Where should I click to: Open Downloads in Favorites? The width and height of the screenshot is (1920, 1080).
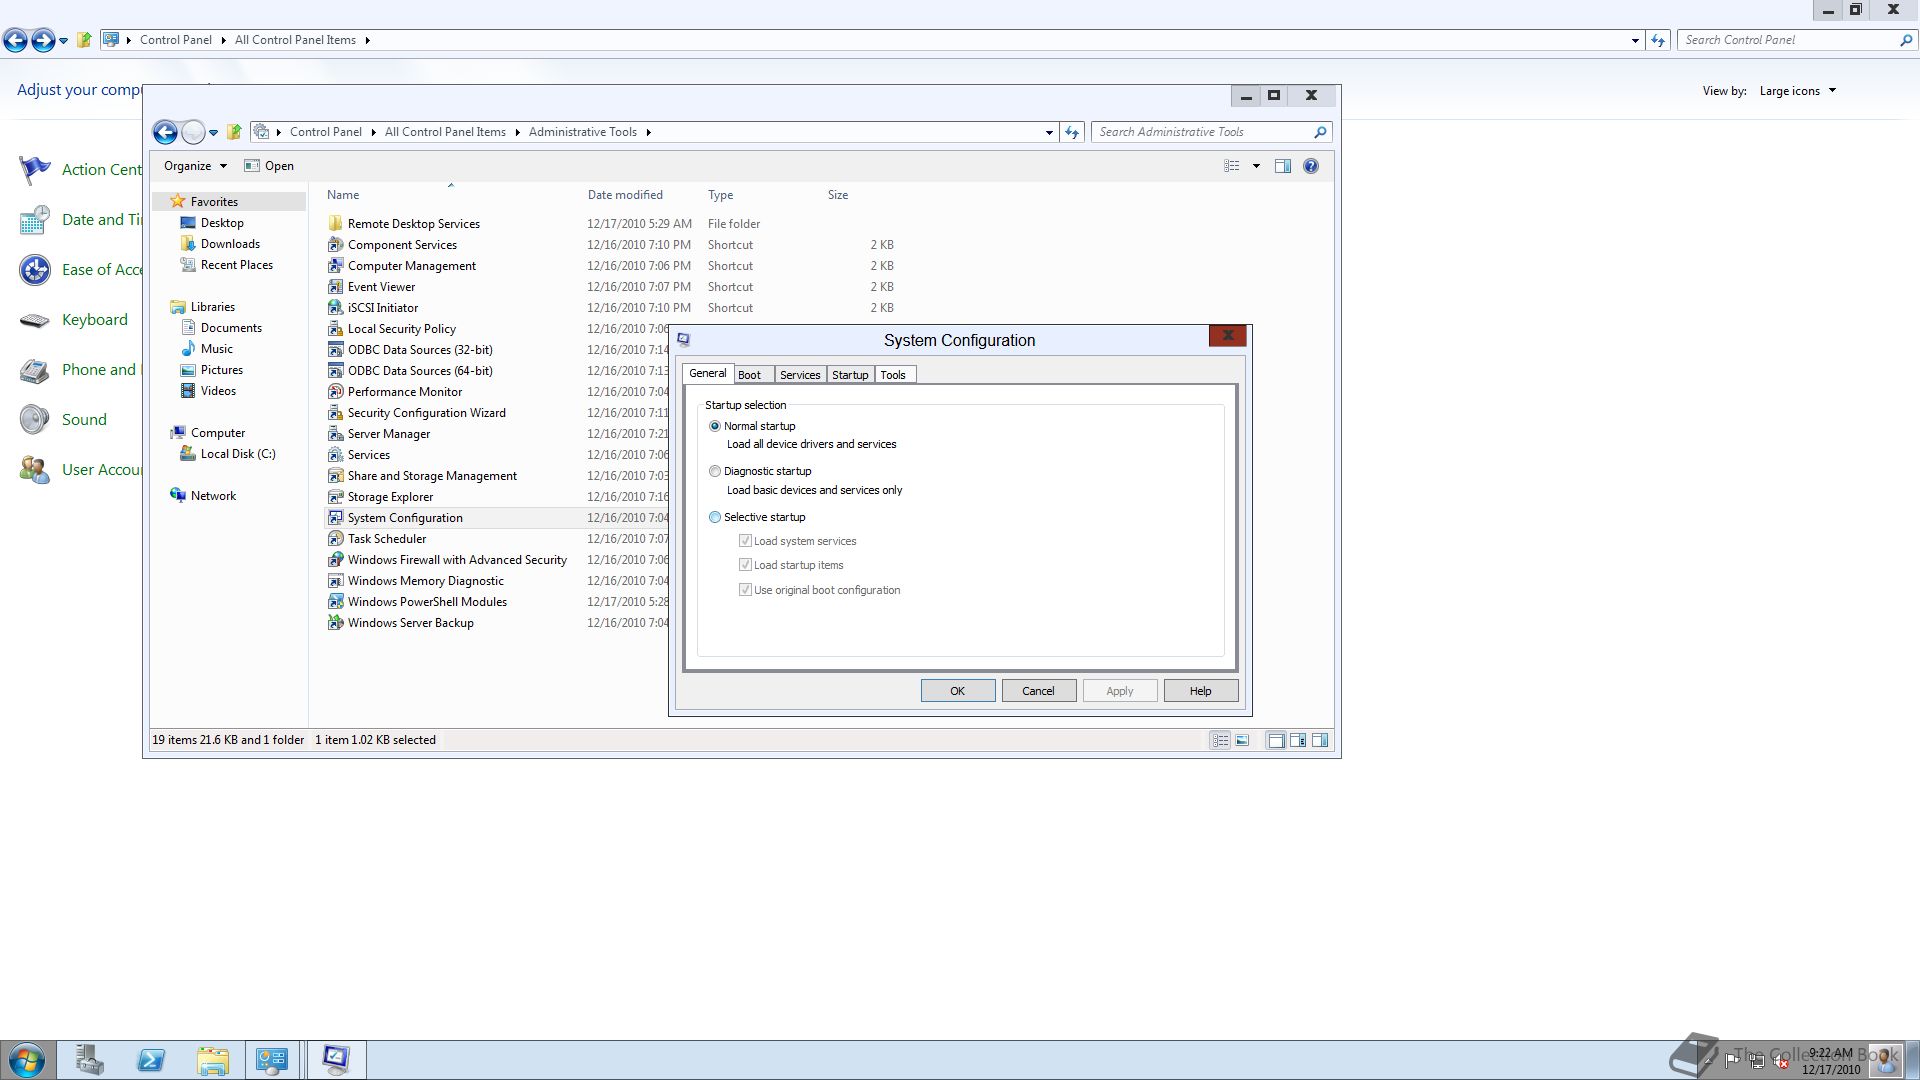pos(230,244)
